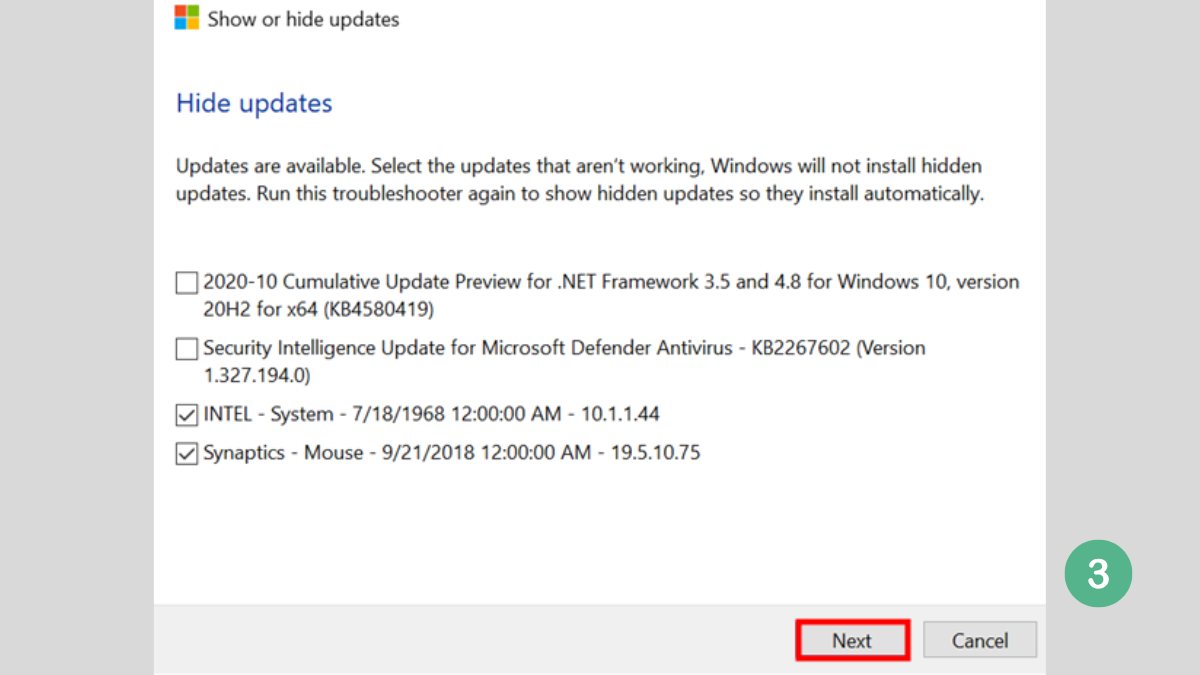Tick the Security Intelligence Update checkbox

[187, 349]
